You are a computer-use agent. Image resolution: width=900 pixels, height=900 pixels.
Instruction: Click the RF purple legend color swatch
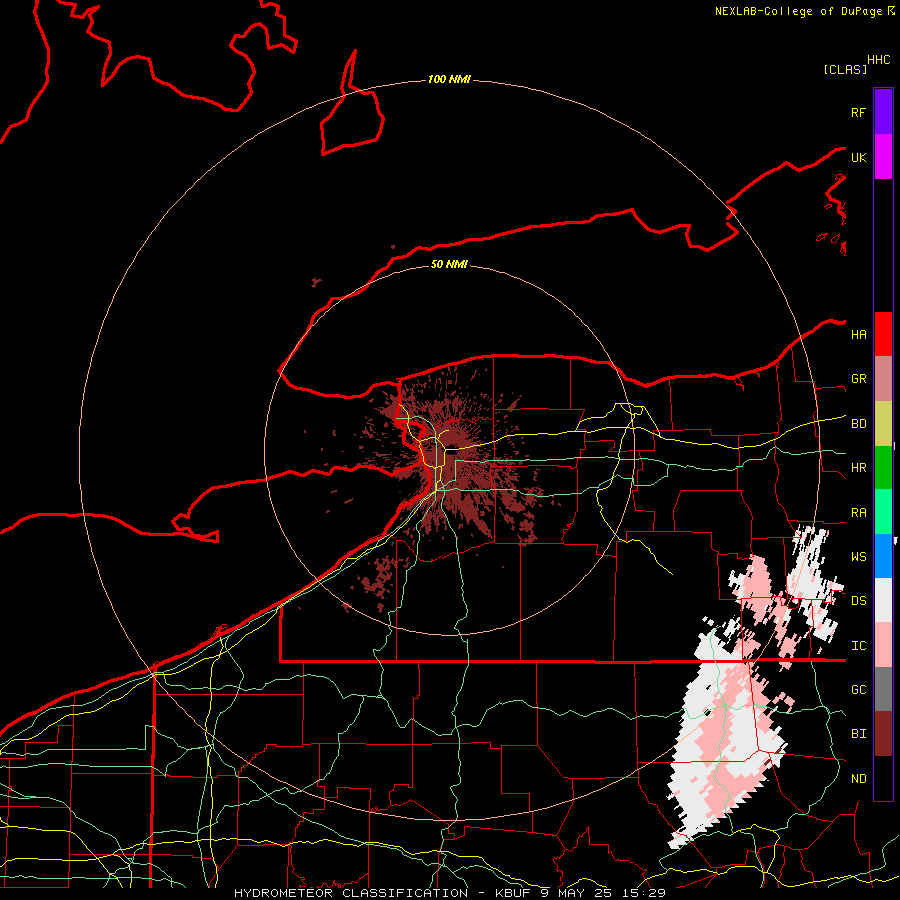(883, 112)
